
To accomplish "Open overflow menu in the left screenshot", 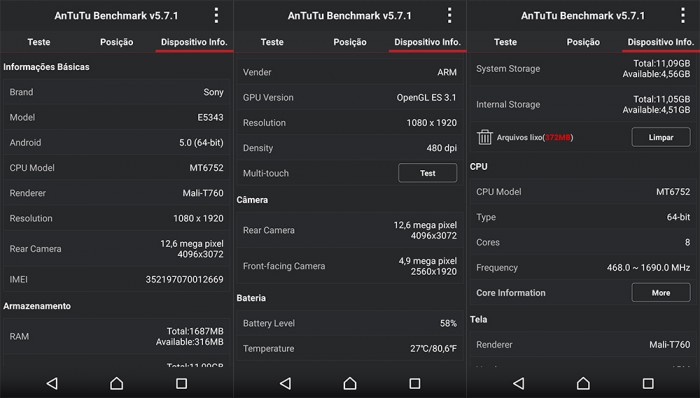I will (x=216, y=16).
